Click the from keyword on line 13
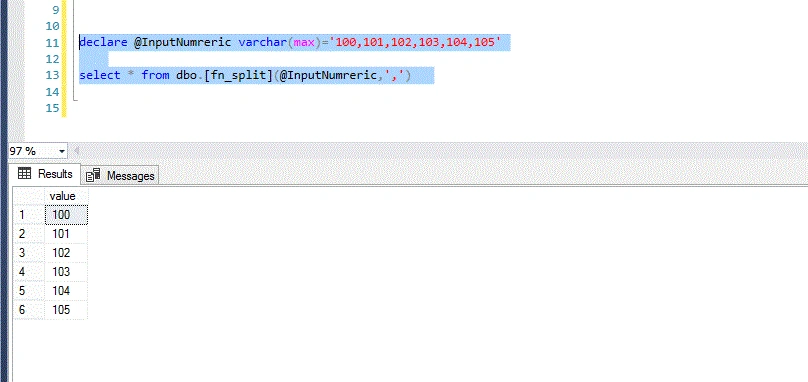The height and width of the screenshot is (382, 808). 155,75
